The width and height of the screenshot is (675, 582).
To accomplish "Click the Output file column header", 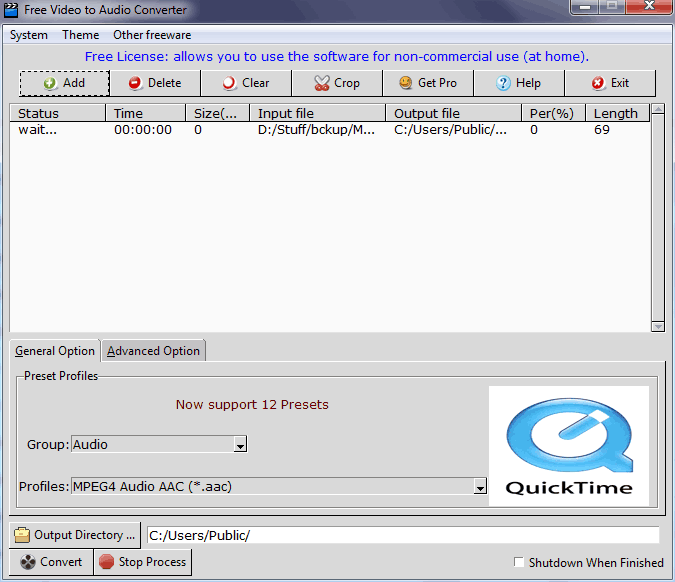I will pyautogui.click(x=454, y=113).
